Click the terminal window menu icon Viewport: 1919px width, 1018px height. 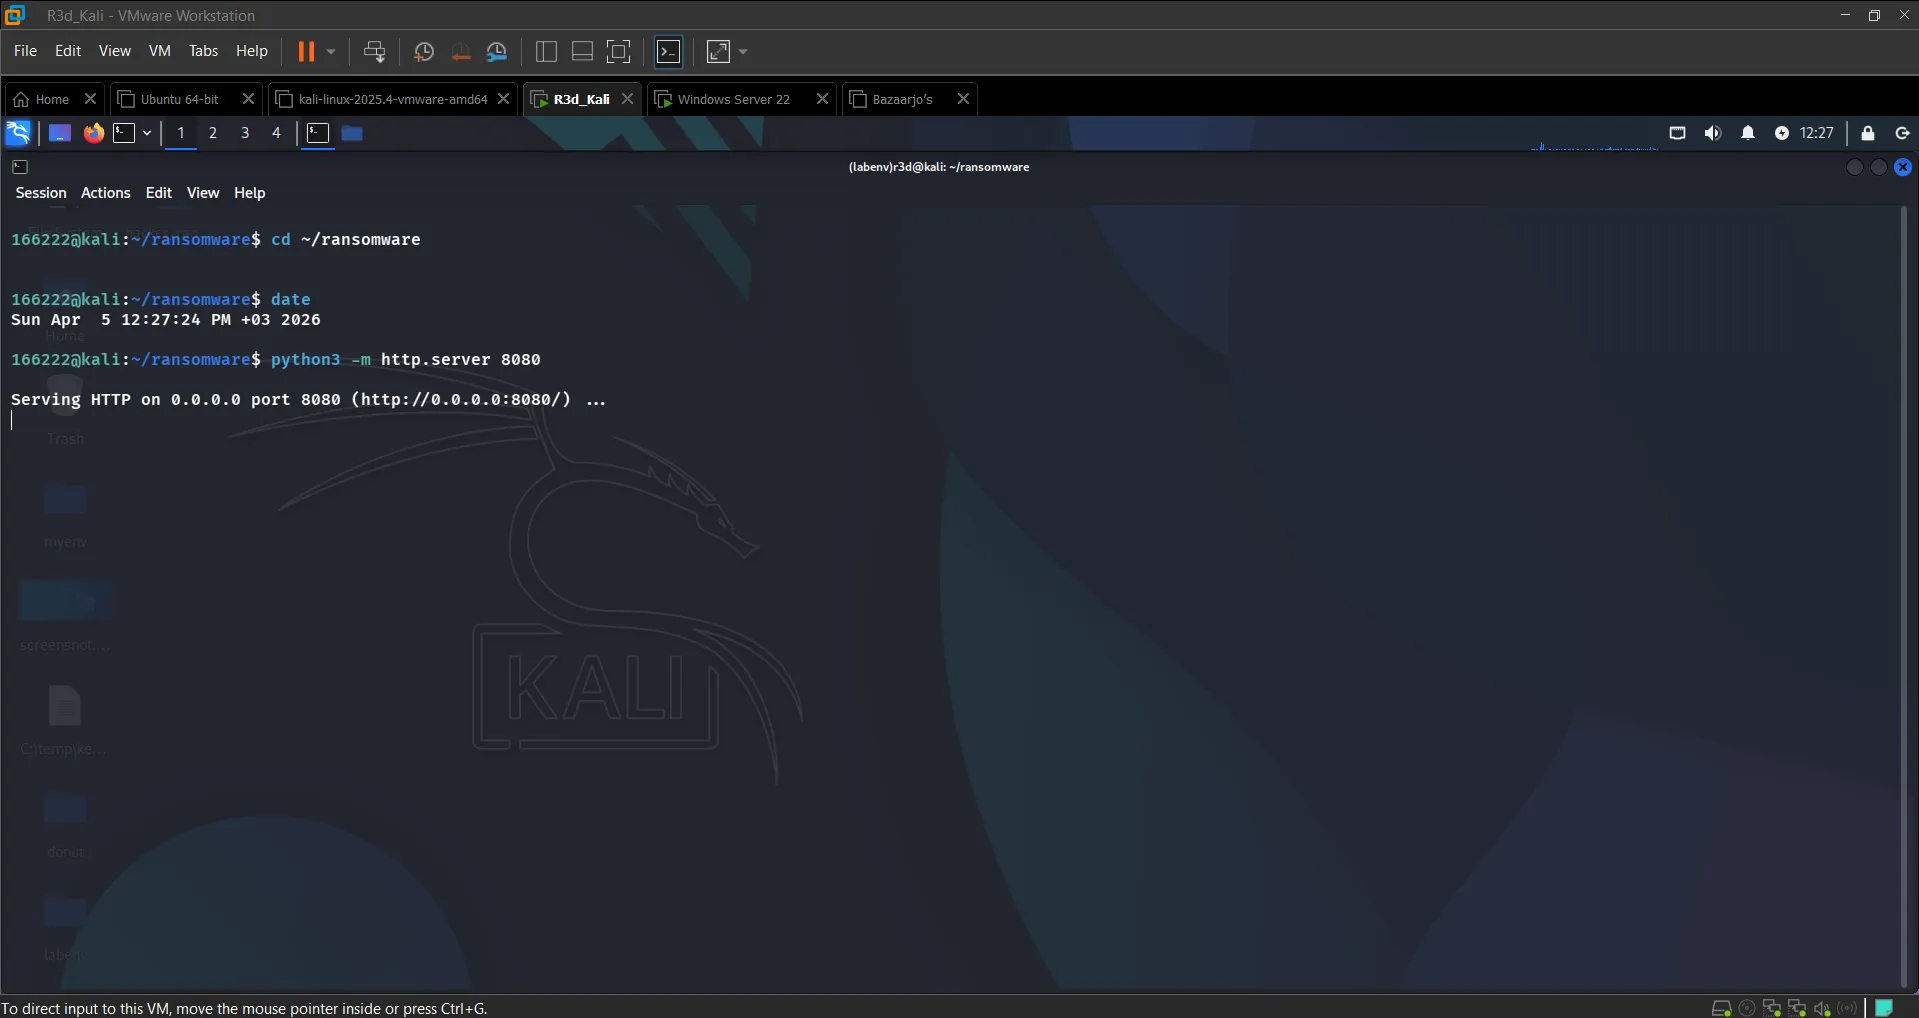(20, 167)
